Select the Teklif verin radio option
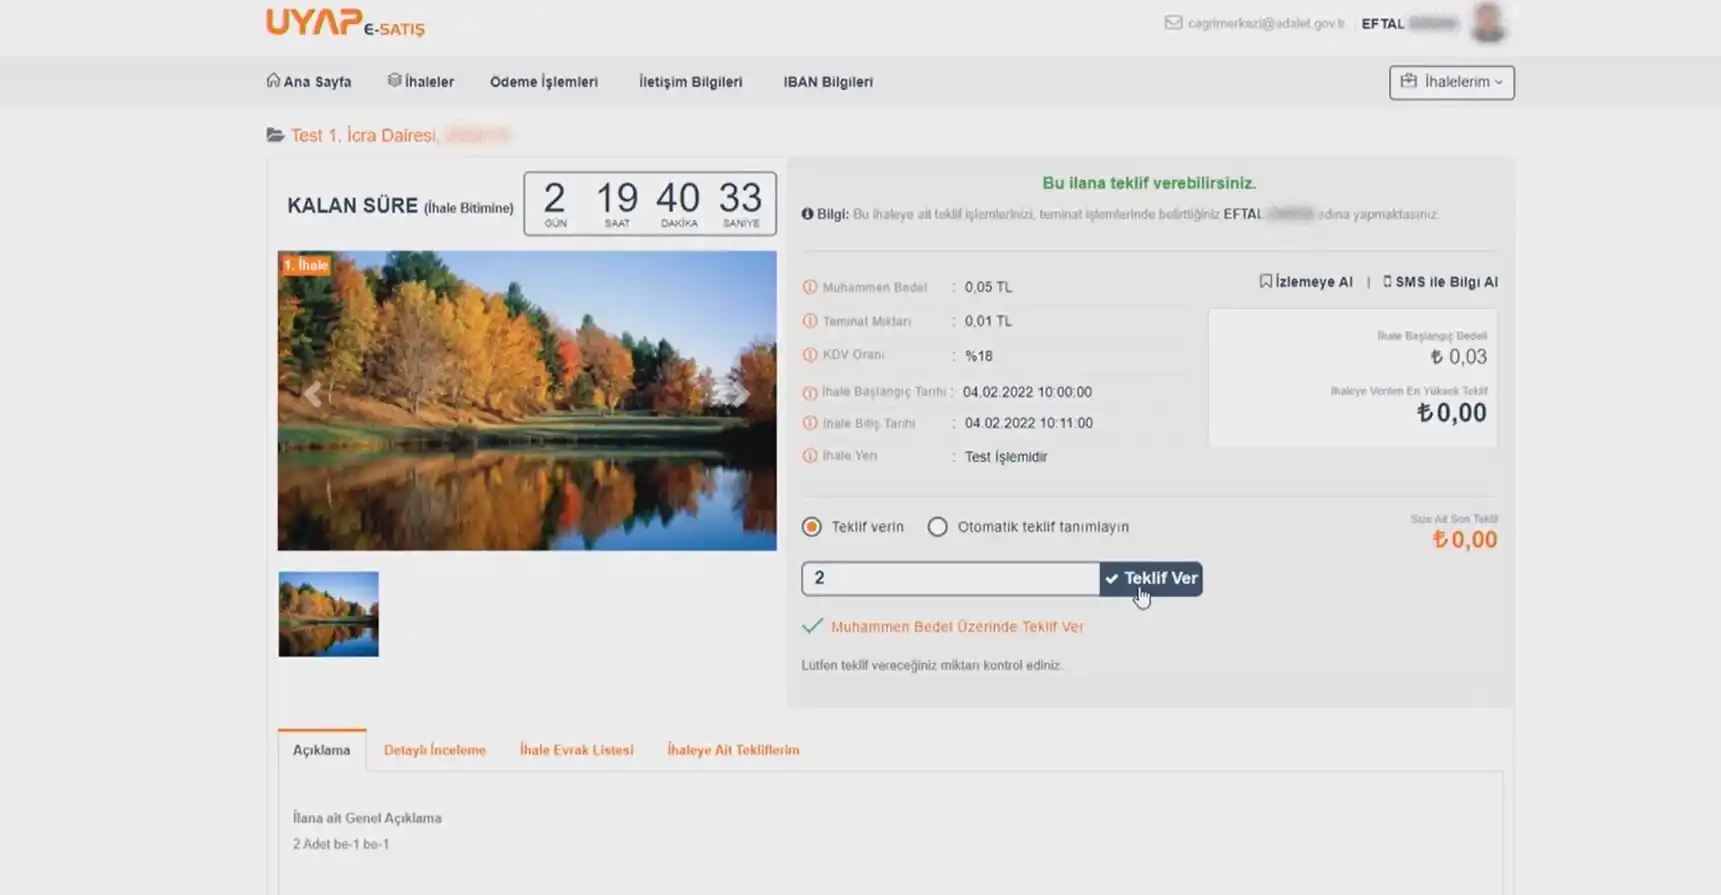 tap(812, 527)
